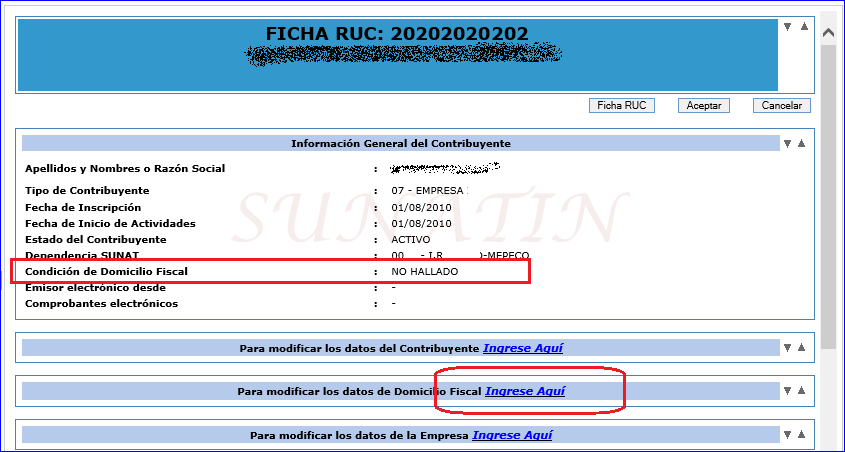Click the Información General del Contribuyente header bar

point(400,143)
